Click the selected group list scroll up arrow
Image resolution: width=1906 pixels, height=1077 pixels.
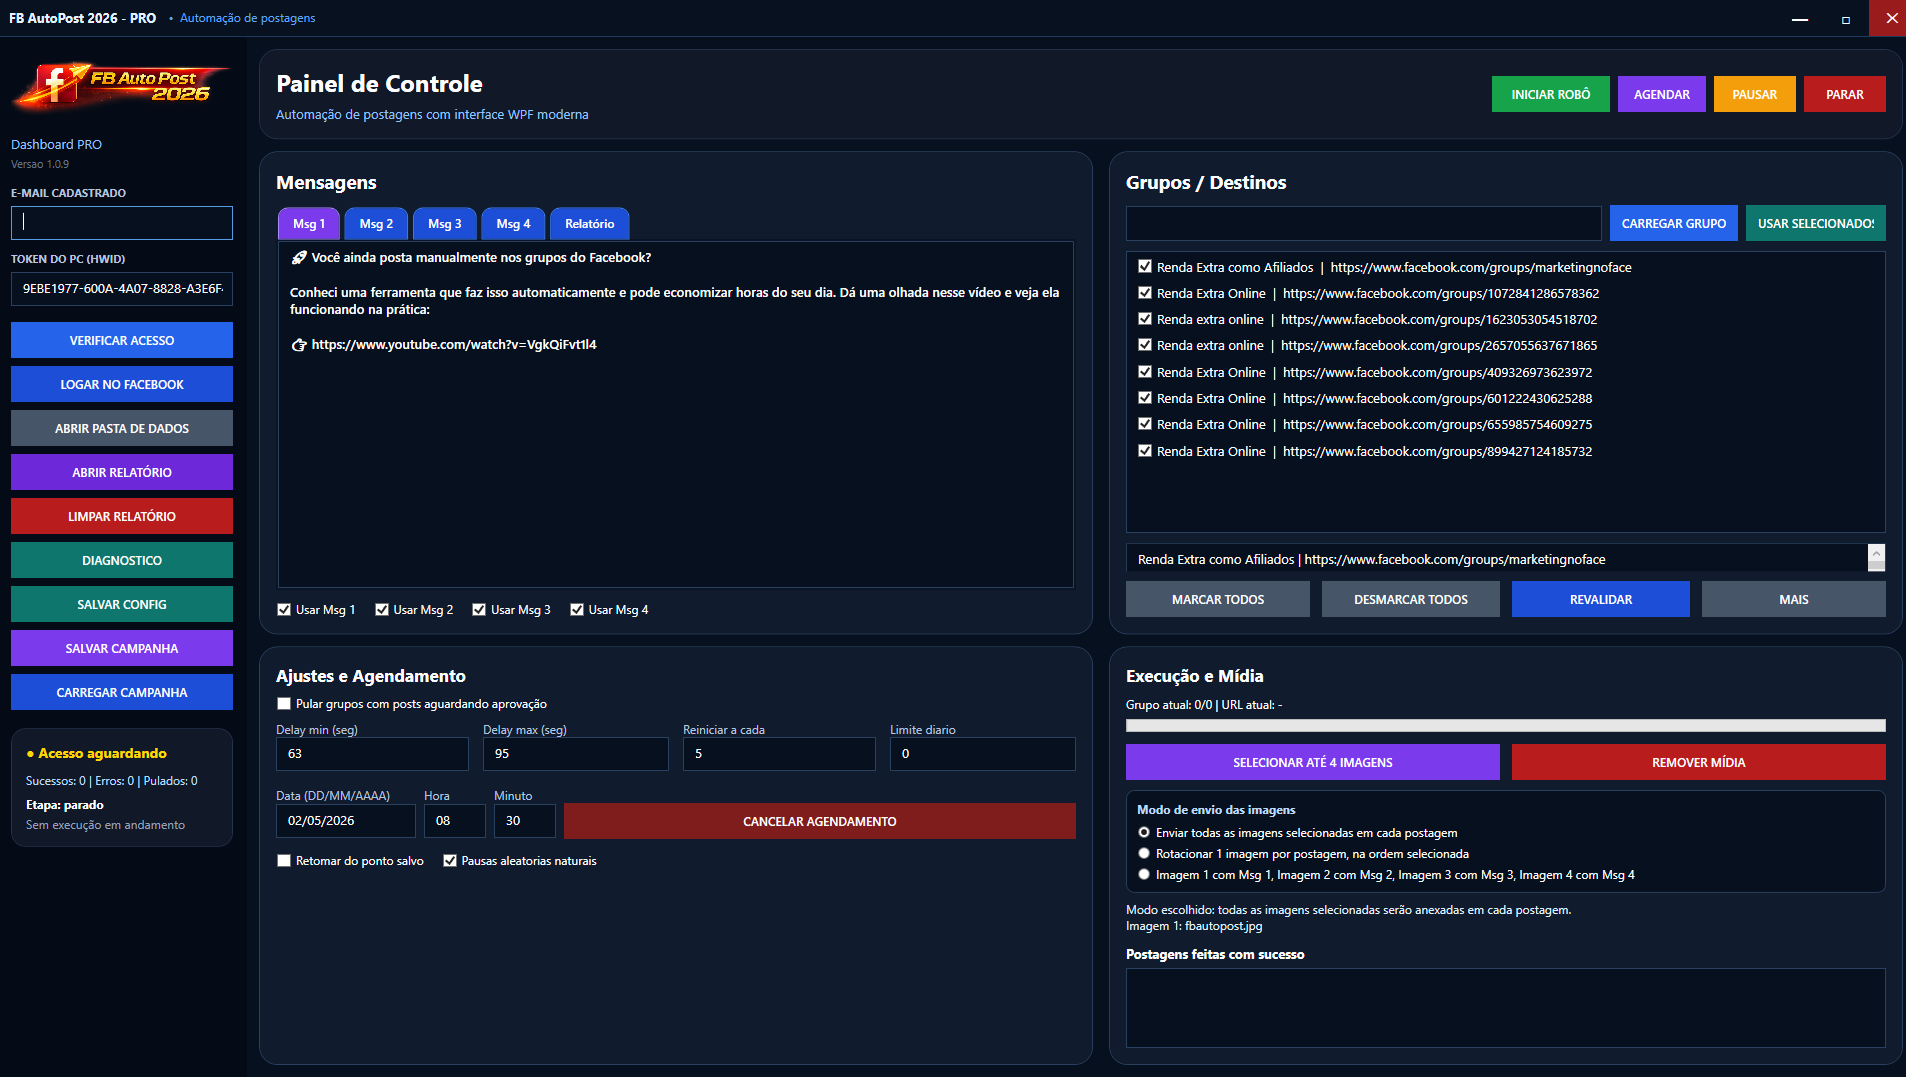[1877, 552]
